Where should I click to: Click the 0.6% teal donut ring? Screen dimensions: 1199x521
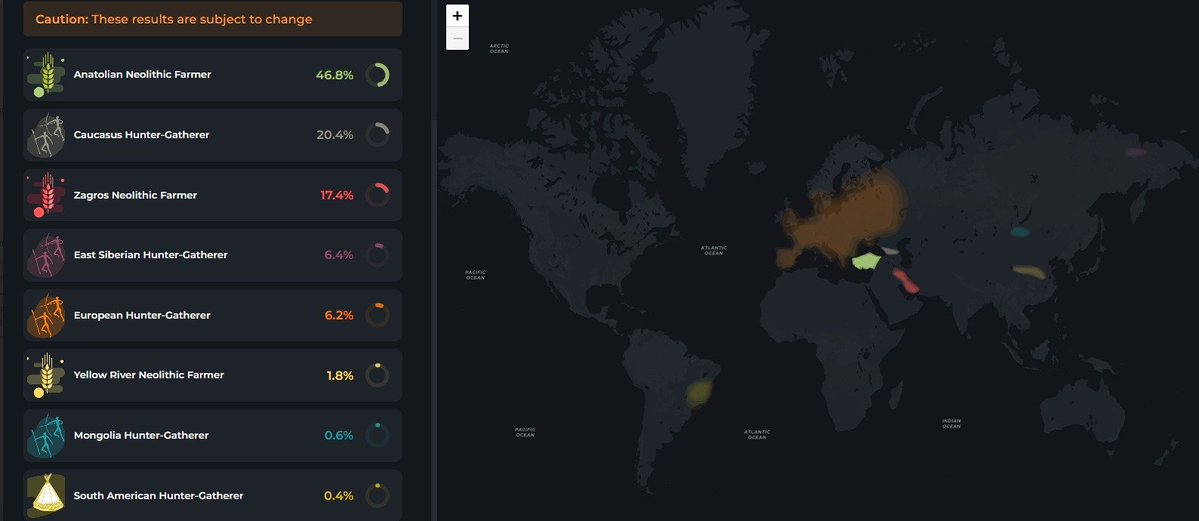pos(377,435)
